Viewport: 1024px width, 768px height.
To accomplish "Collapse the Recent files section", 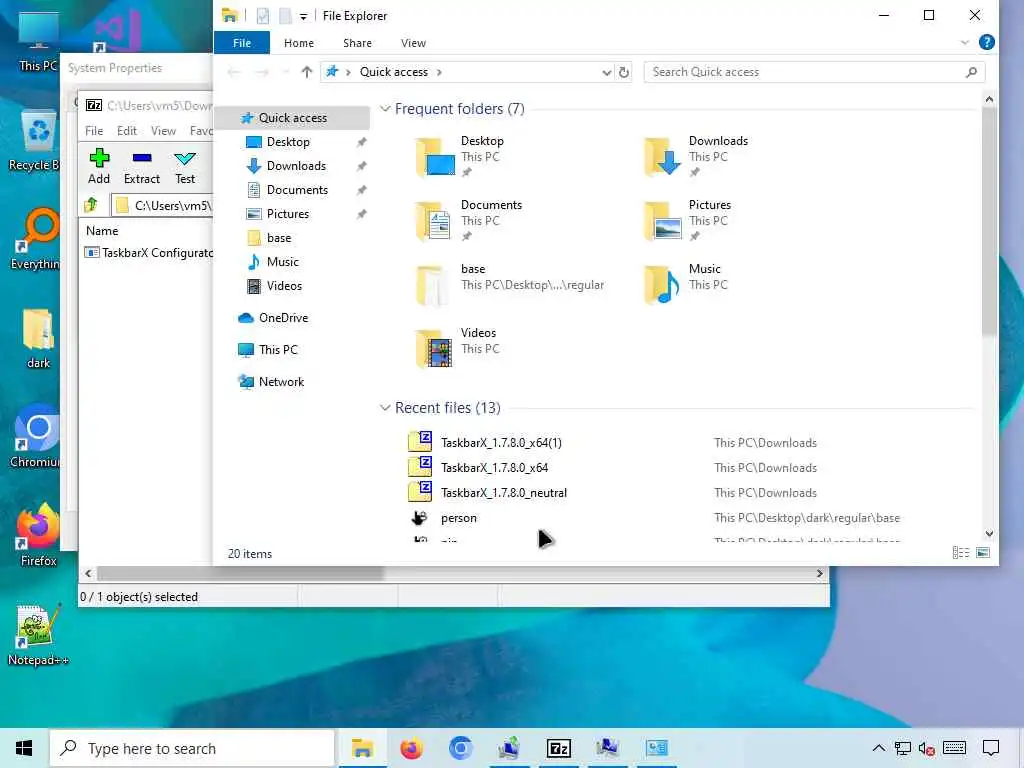I will tap(385, 408).
